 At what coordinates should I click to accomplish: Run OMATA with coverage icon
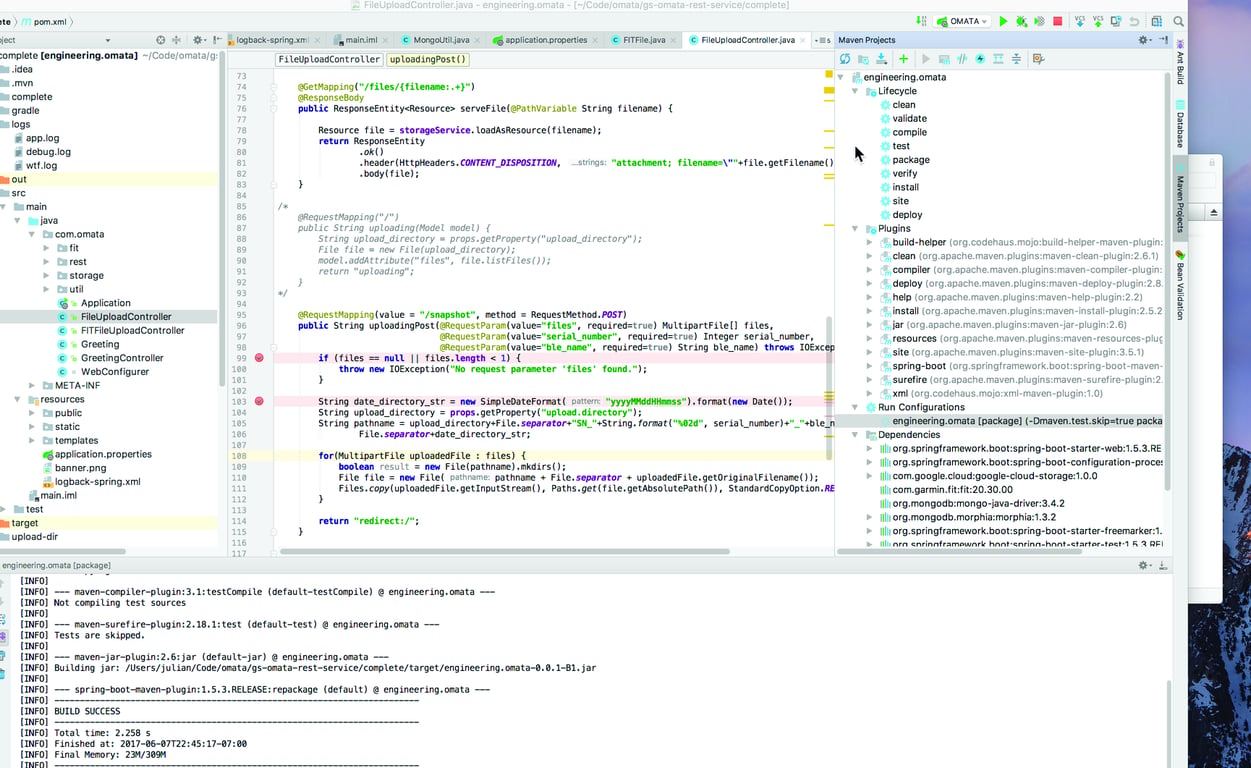point(1039,21)
